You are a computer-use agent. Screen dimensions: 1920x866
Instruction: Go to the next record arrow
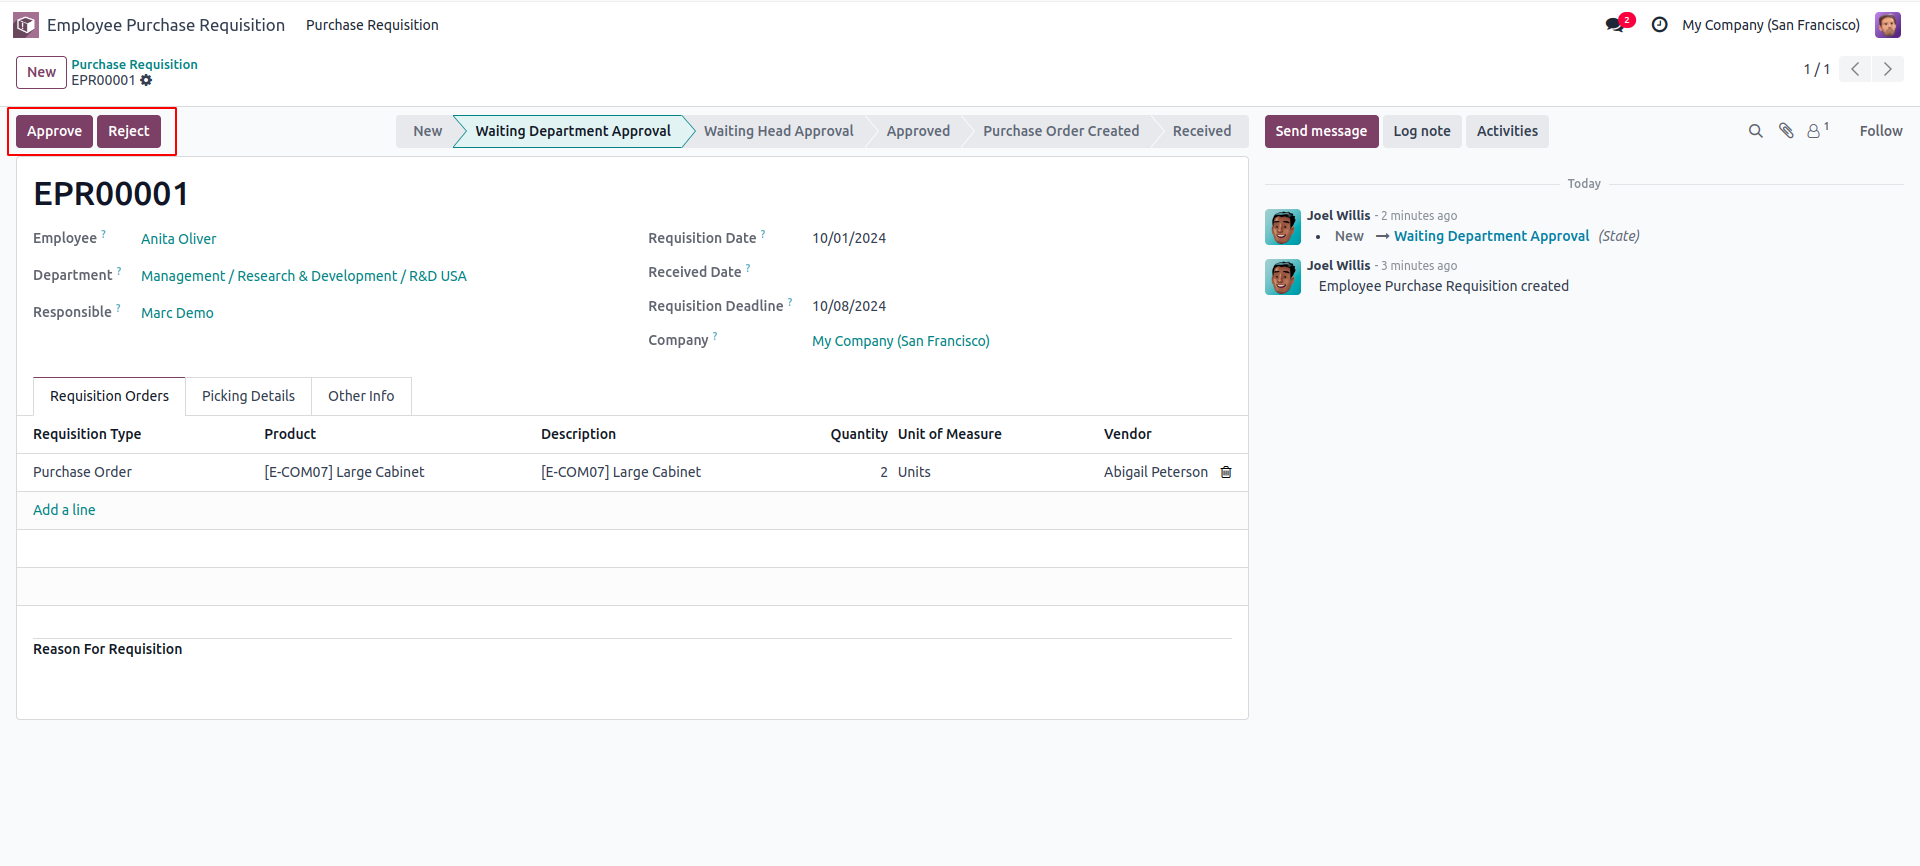[1888, 69]
